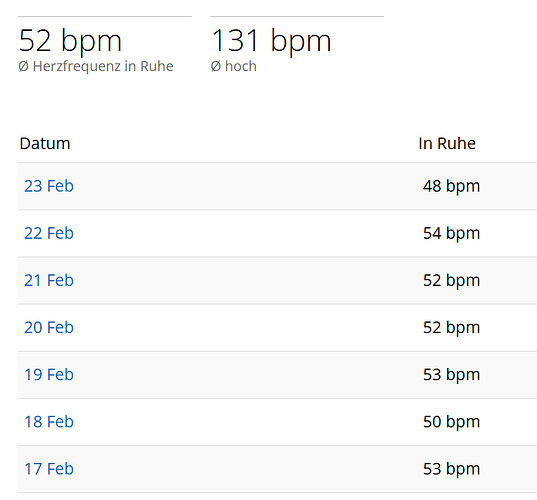Open the 17 Feb date link
537x500 pixels.
(x=49, y=468)
